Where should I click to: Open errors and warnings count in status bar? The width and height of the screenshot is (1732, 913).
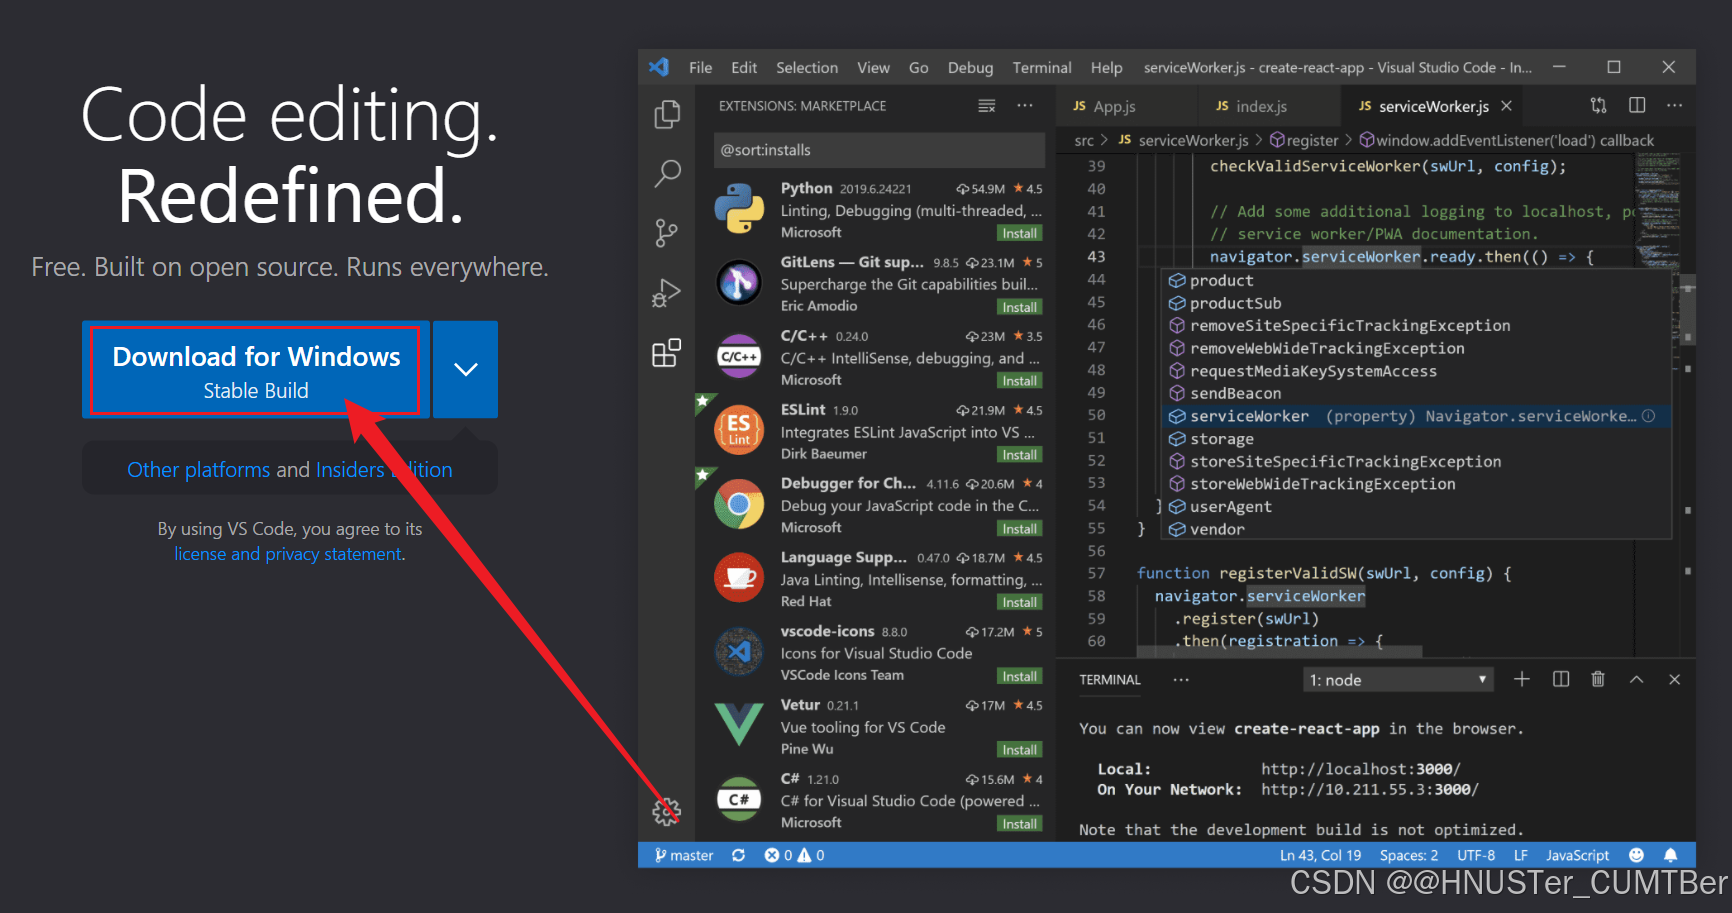coord(795,855)
